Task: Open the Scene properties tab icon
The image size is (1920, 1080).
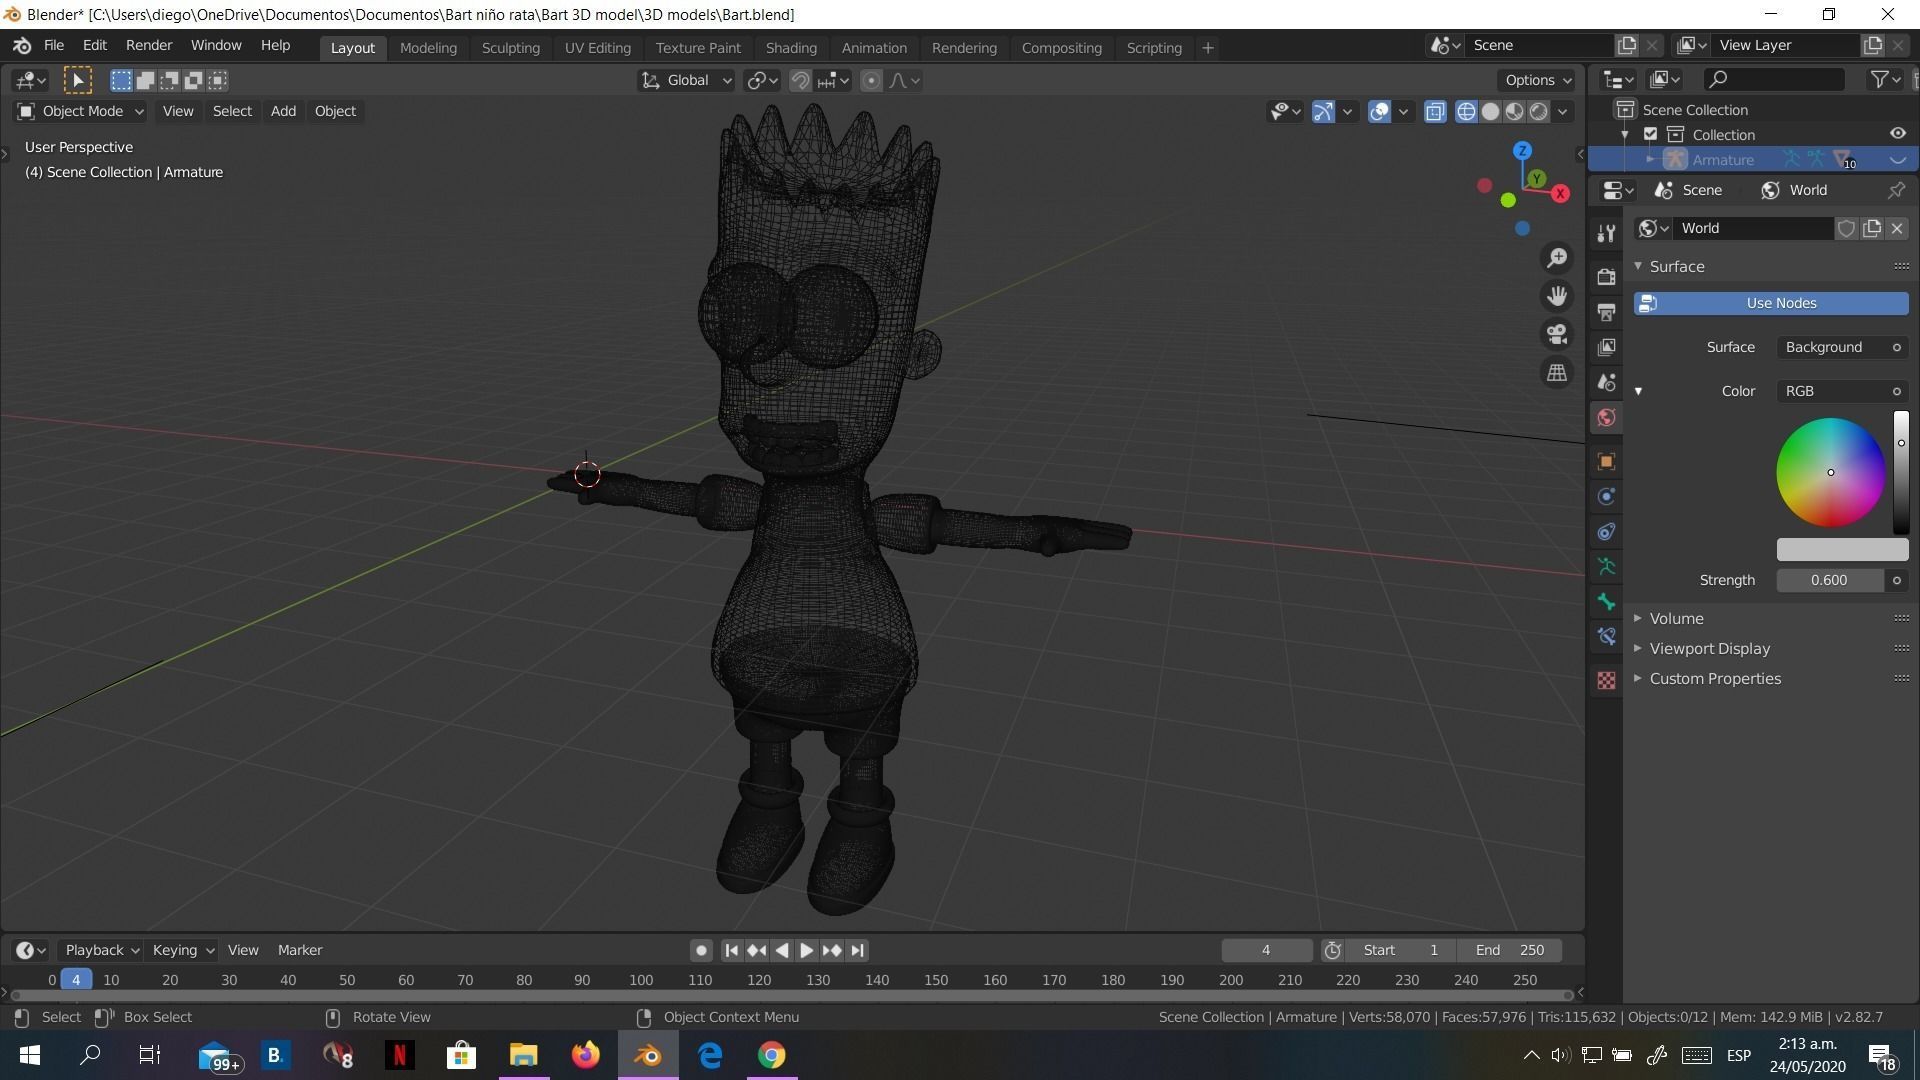Action: tap(1606, 382)
